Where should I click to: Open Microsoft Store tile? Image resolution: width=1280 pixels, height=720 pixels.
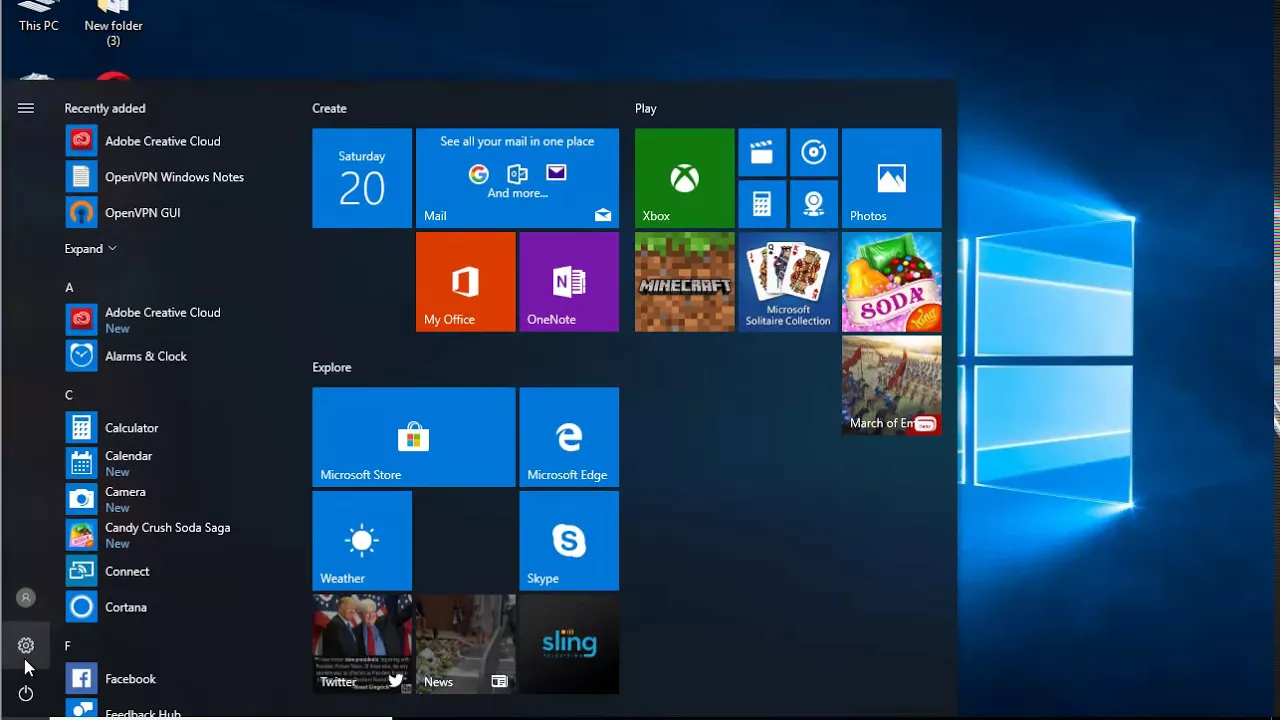coord(413,437)
